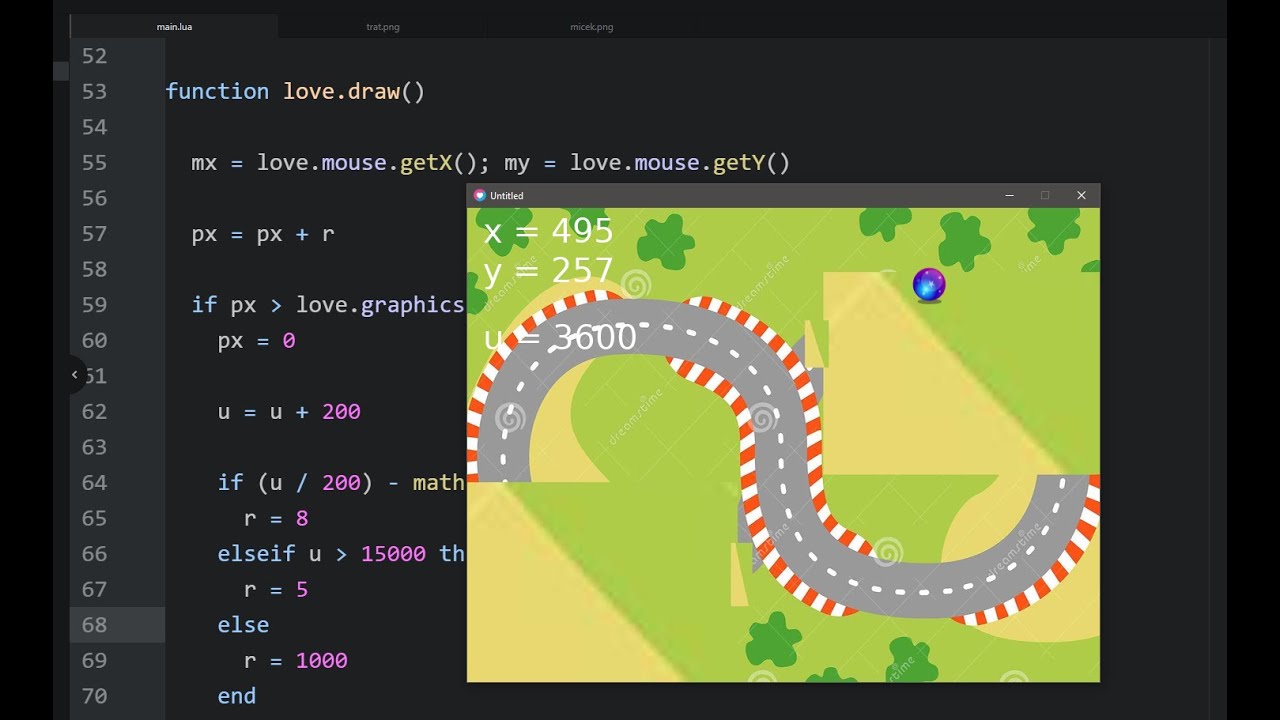Click the disabled maximize button of the Untitled window
Image resolution: width=1280 pixels, height=720 pixels.
tap(1045, 195)
